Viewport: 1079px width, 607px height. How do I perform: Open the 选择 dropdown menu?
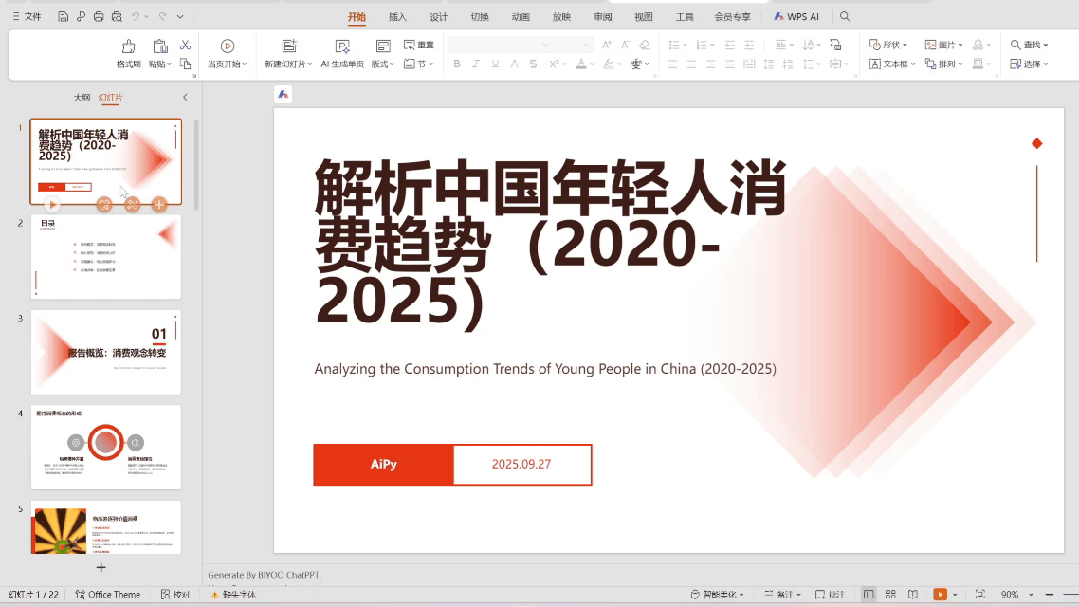(1035, 64)
